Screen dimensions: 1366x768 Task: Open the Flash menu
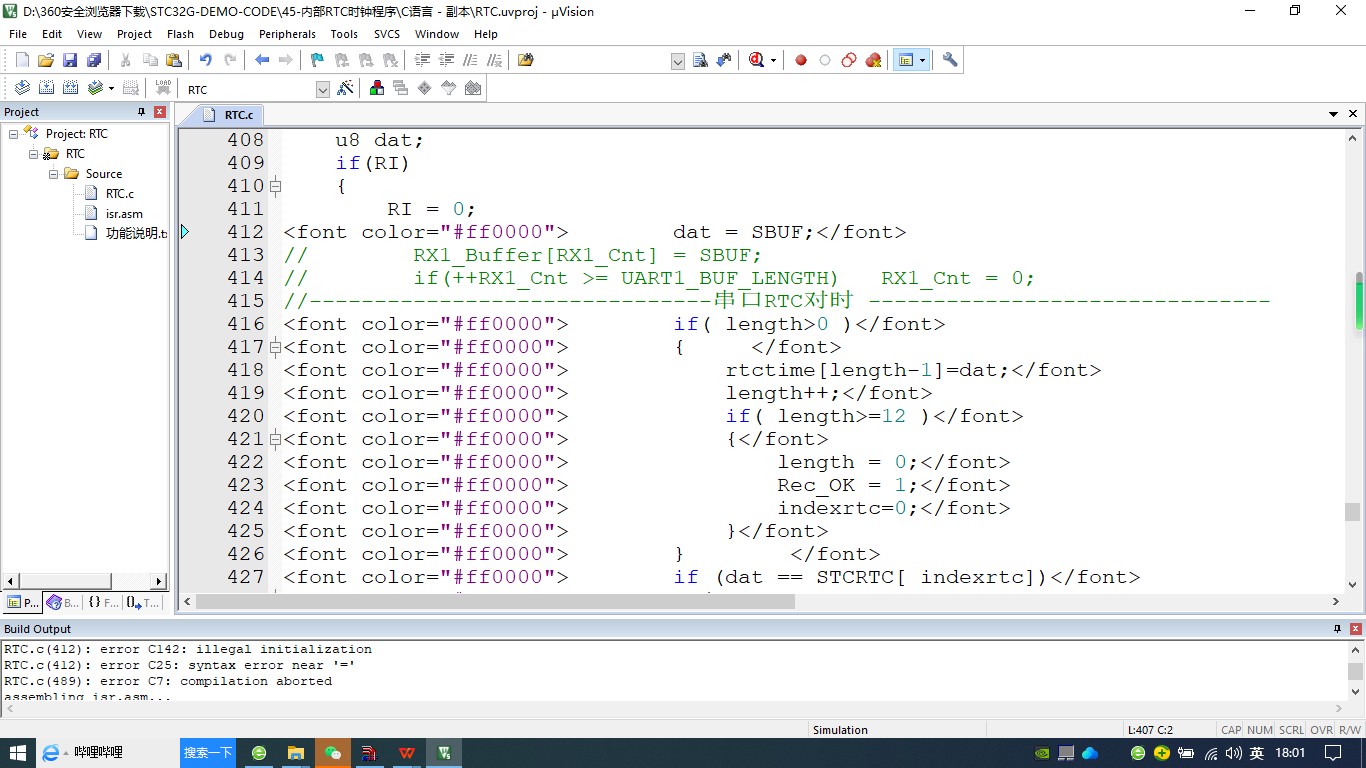180,34
